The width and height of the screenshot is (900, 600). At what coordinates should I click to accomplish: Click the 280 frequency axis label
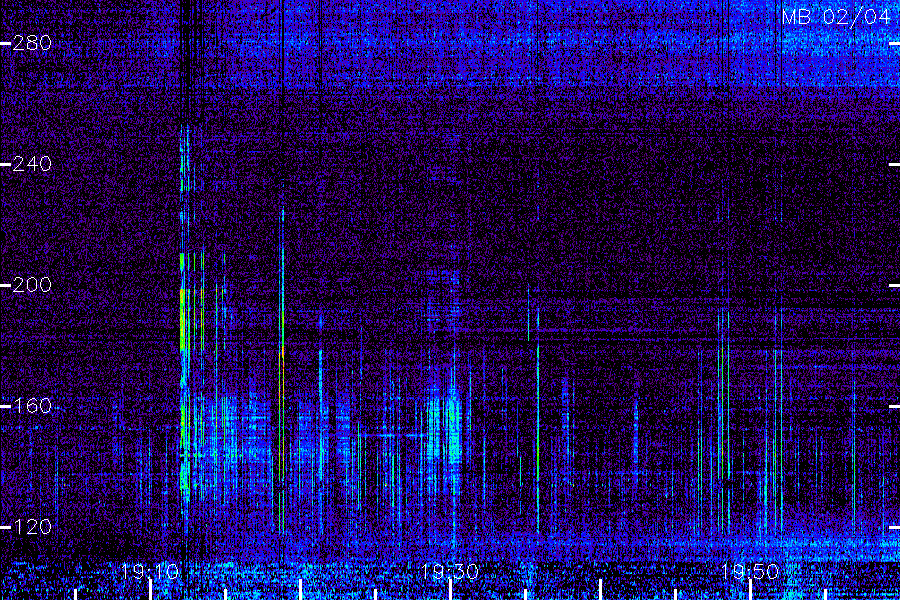[32, 43]
